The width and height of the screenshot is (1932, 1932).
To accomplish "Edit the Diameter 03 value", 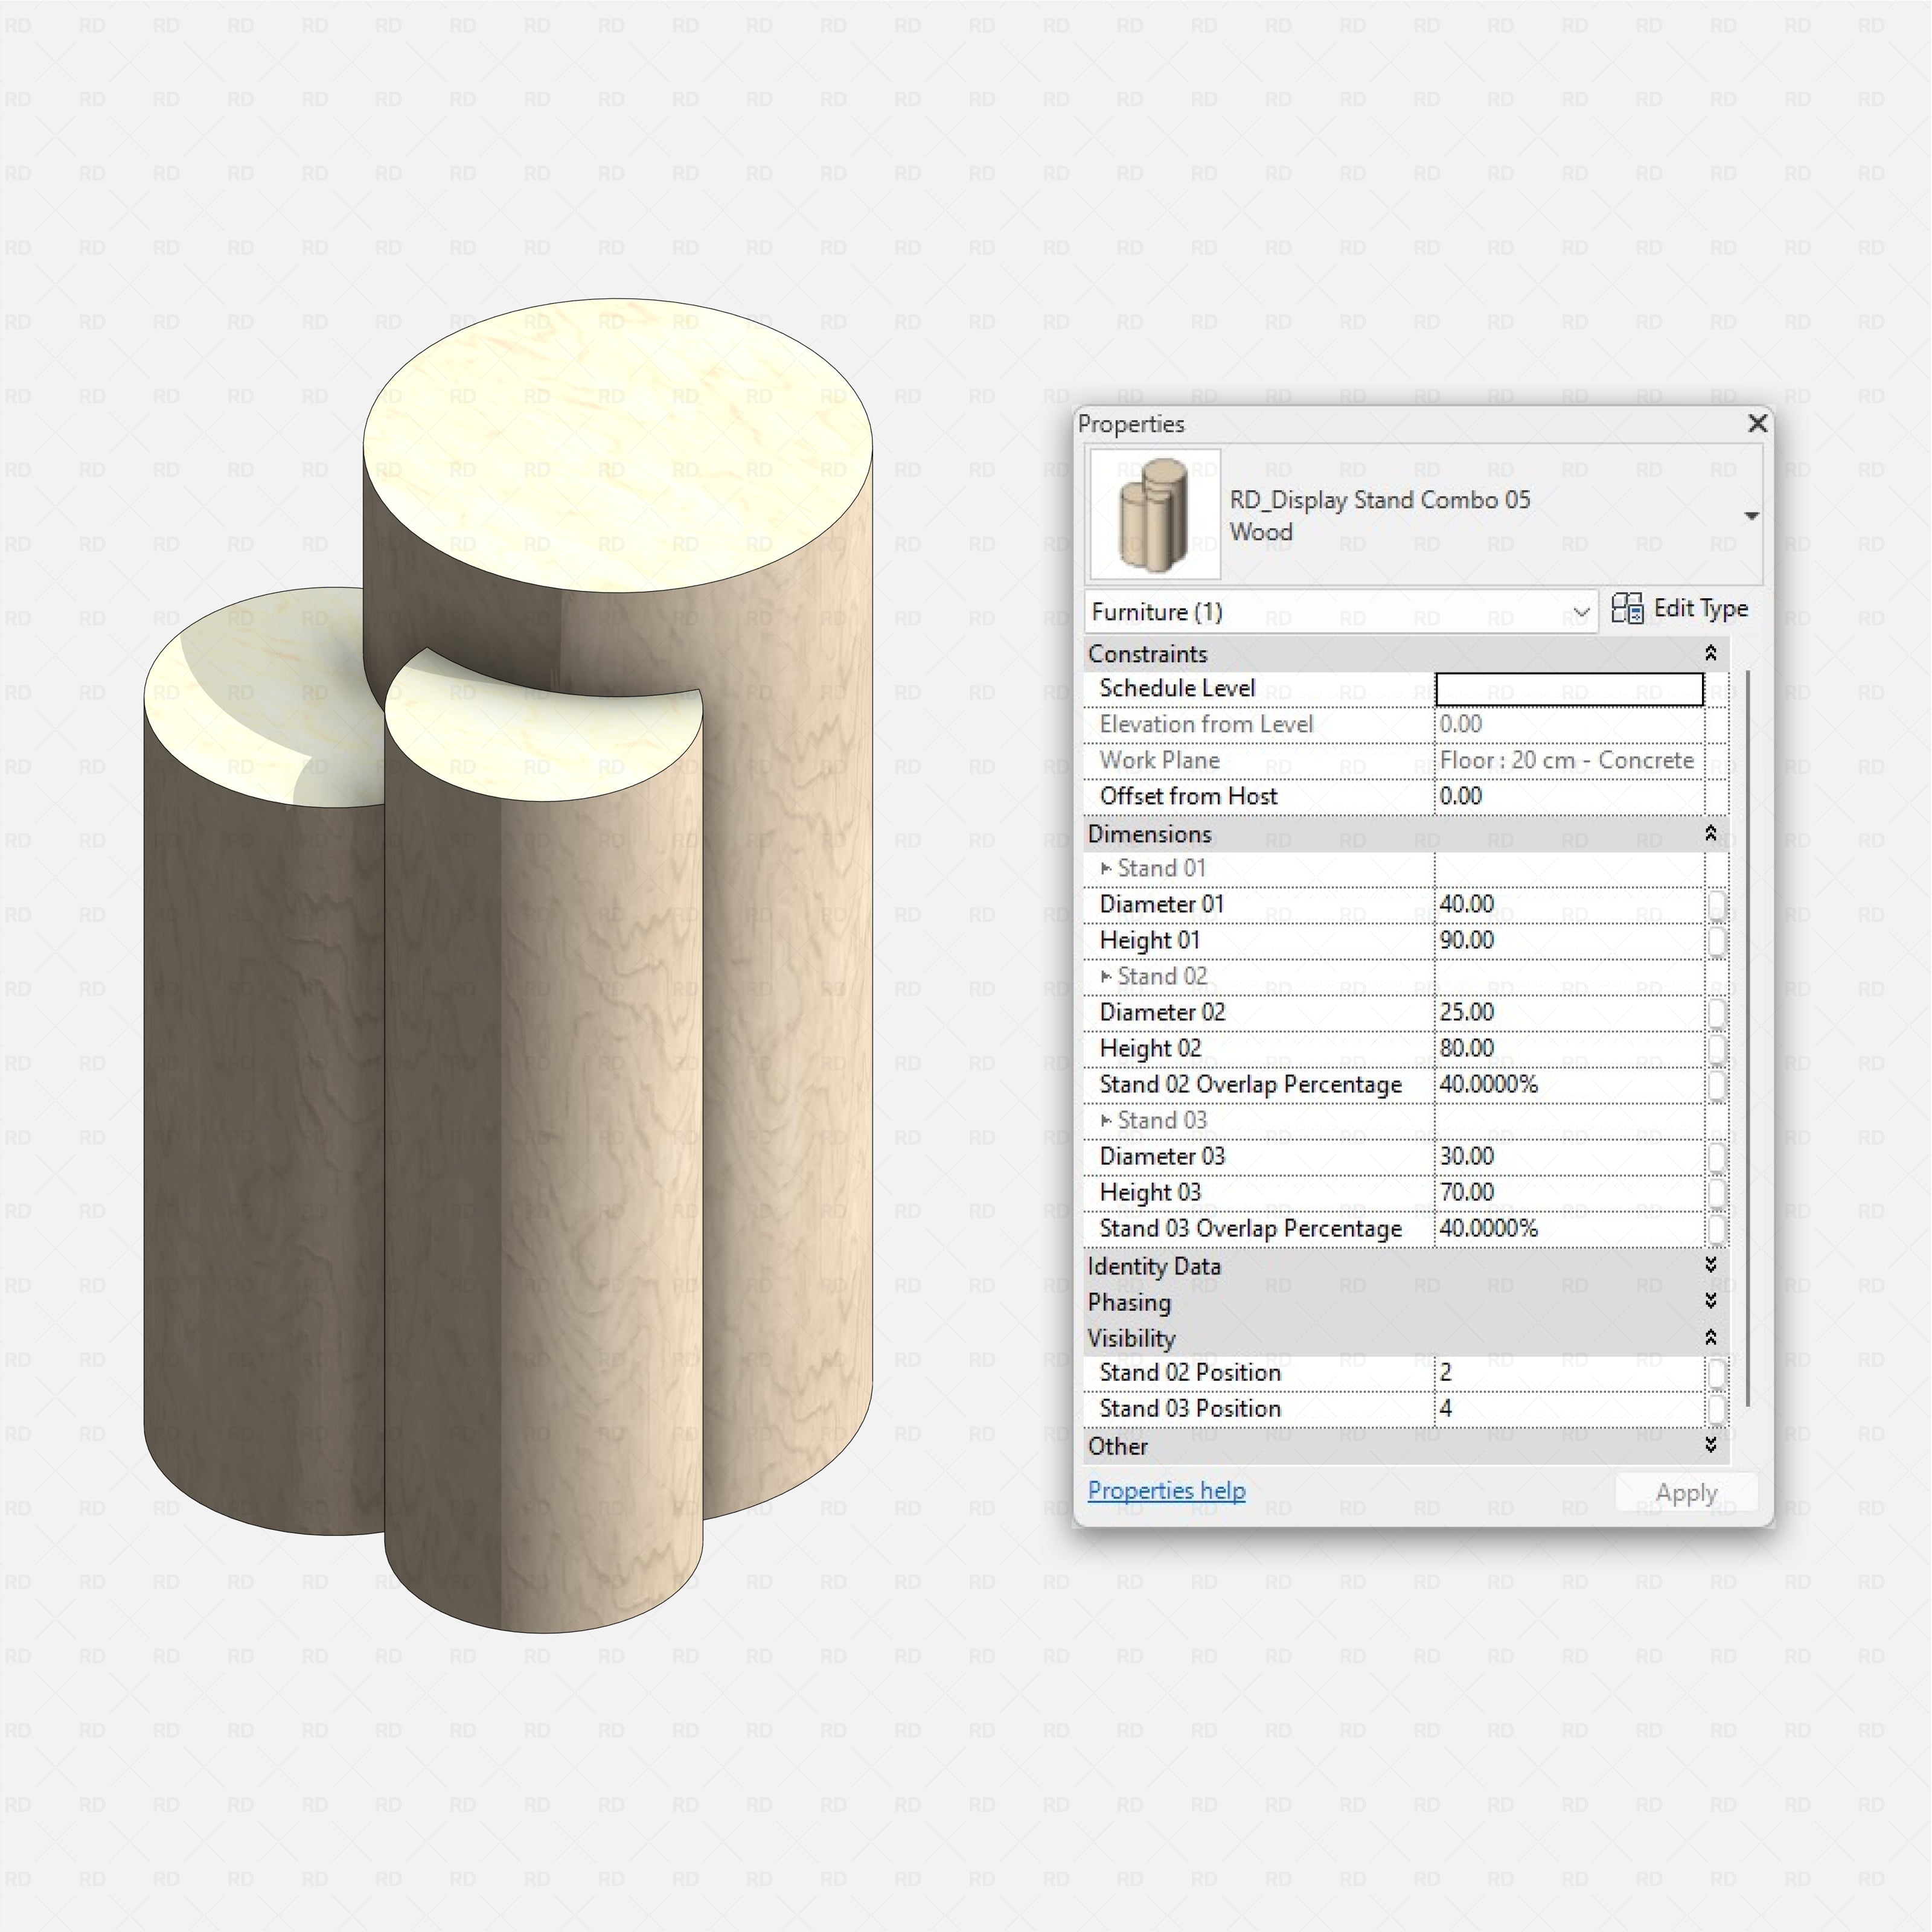I will point(1569,1156).
